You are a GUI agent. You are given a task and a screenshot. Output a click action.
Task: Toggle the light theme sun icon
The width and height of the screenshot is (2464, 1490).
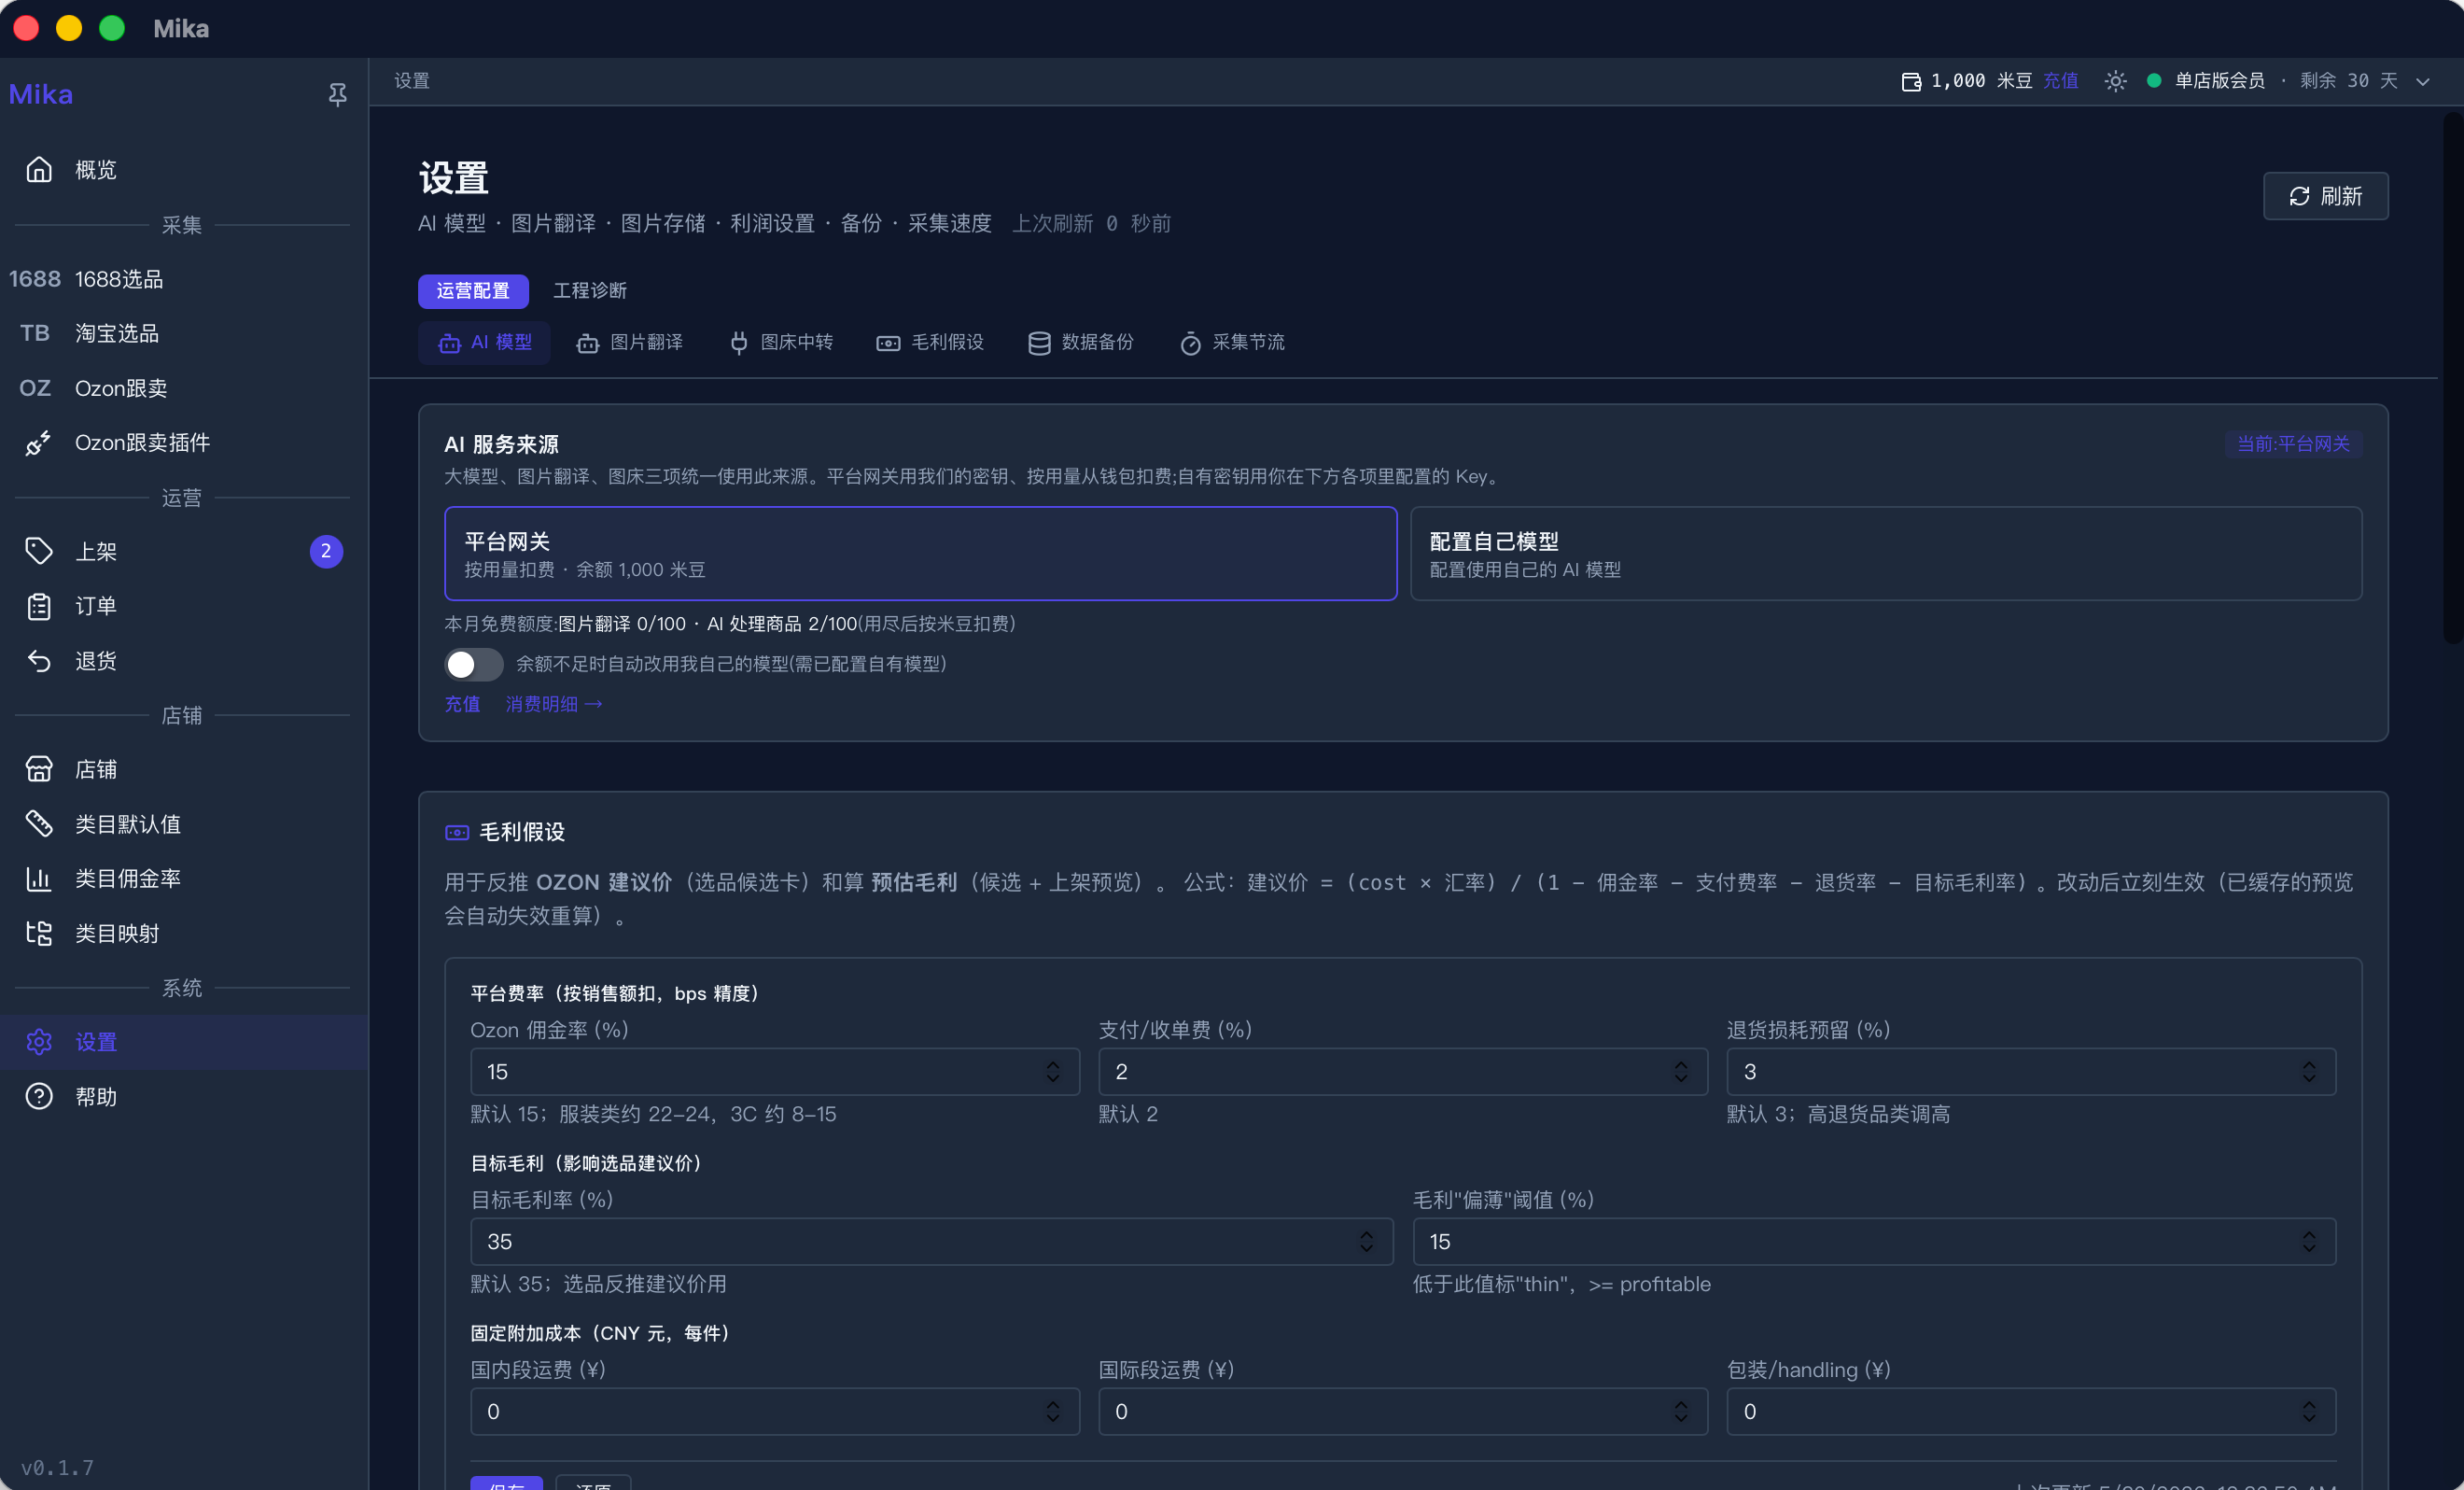pyautogui.click(x=2115, y=81)
